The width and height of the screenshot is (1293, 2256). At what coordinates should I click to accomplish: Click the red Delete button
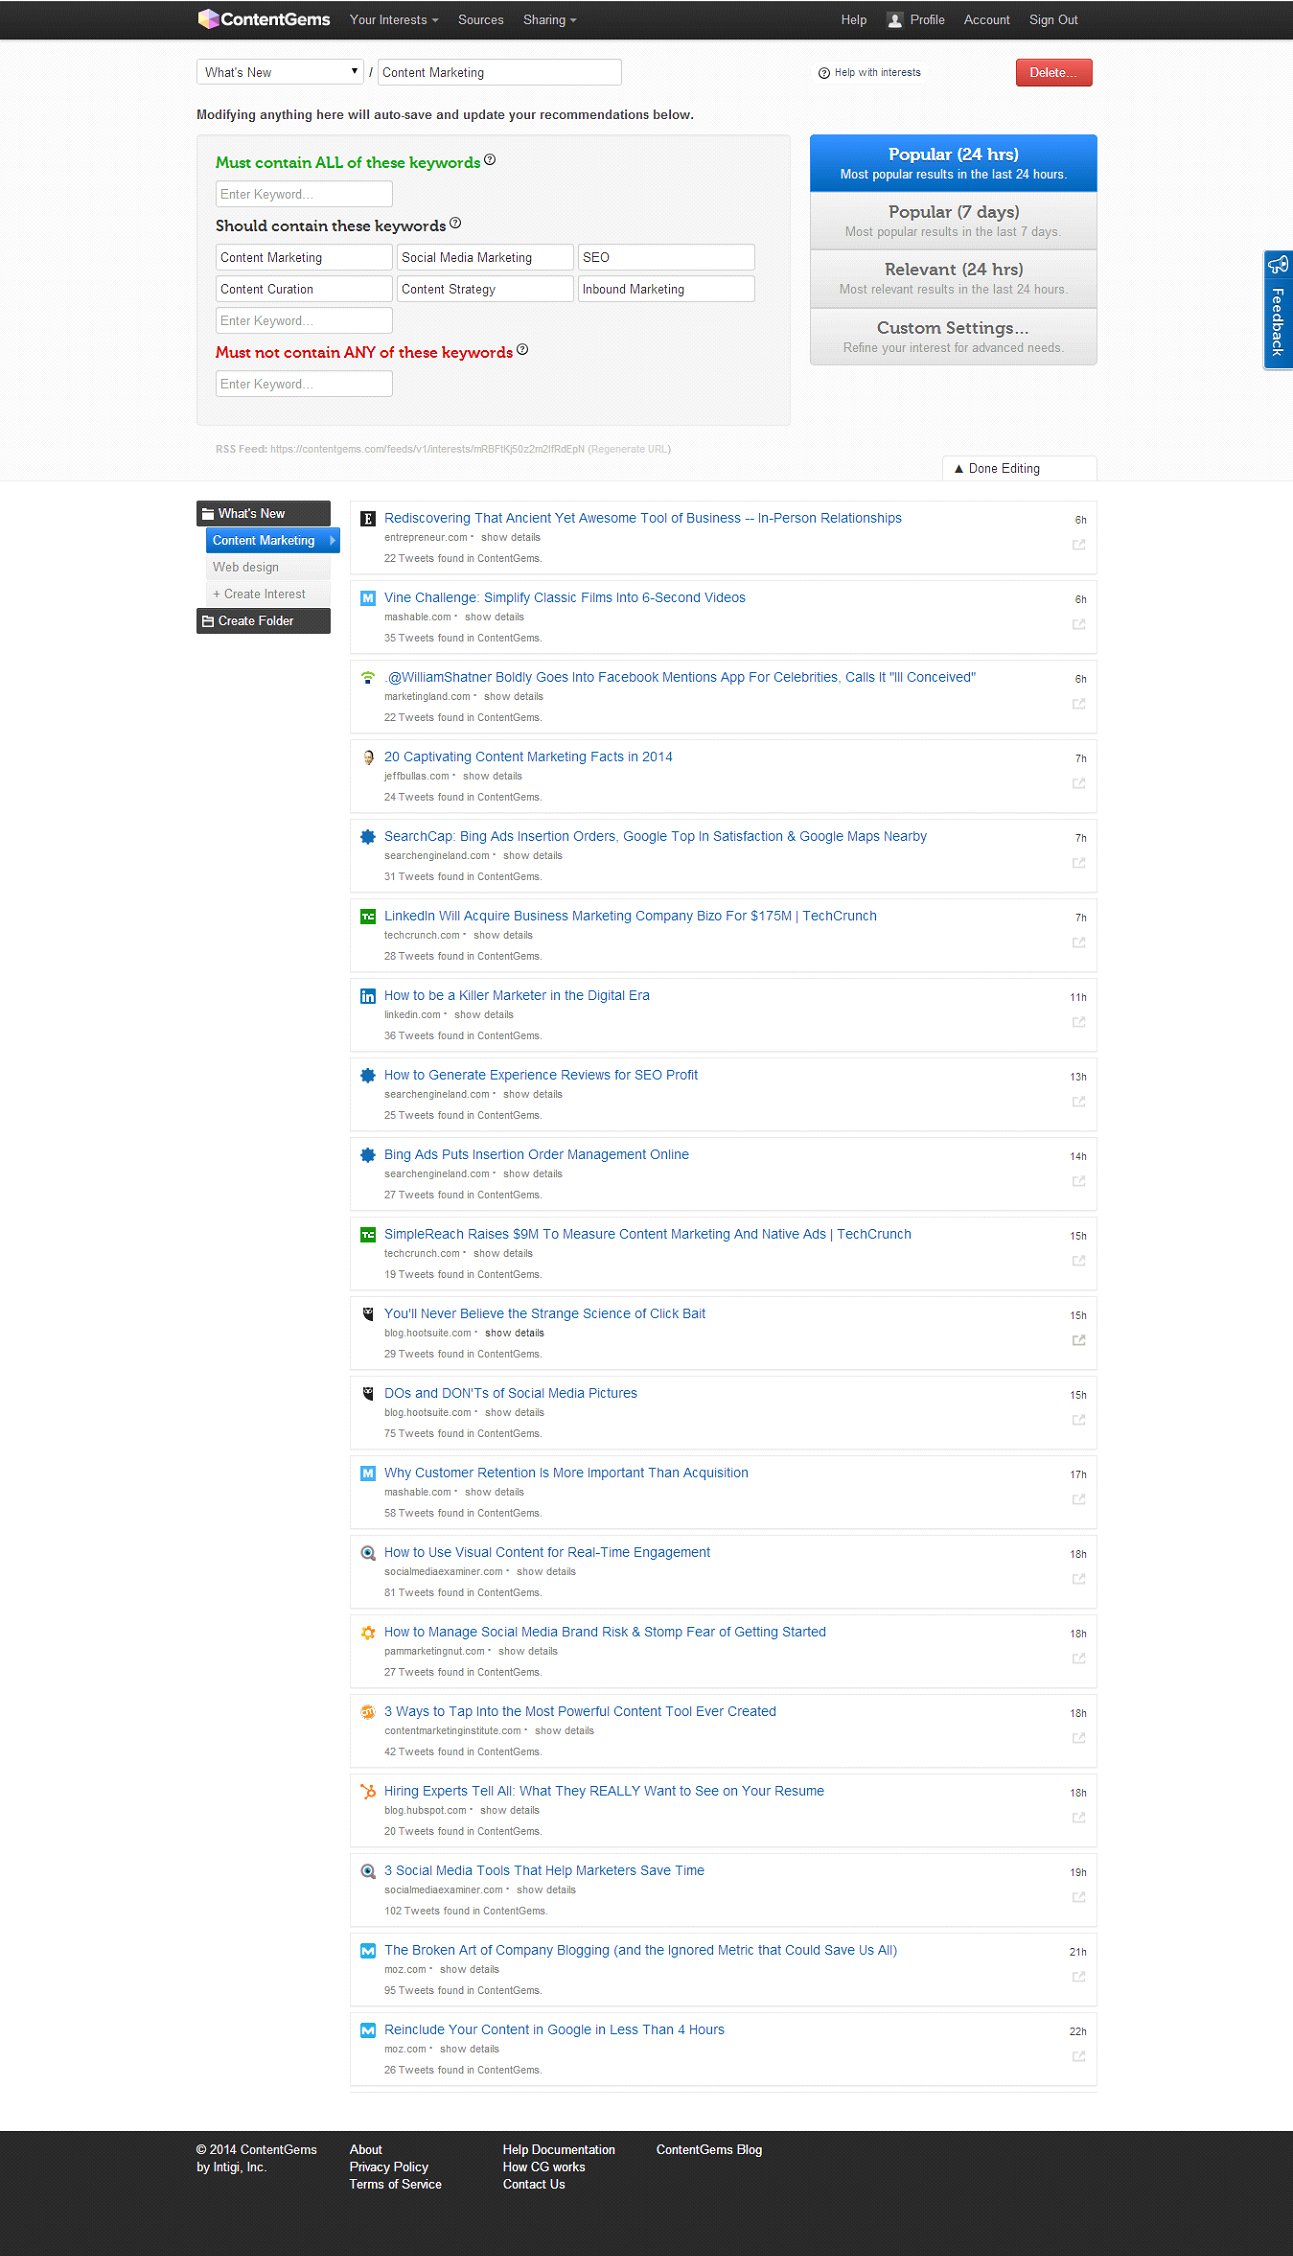coord(1054,72)
